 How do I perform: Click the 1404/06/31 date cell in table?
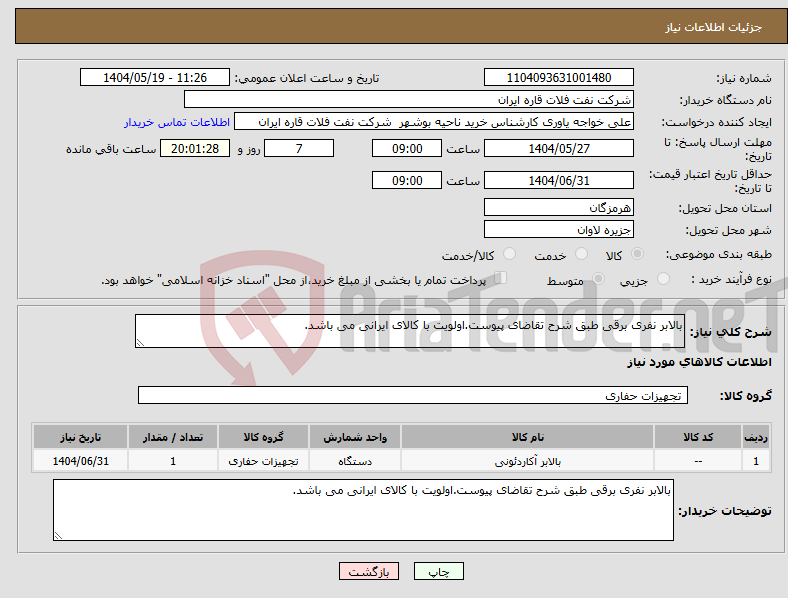click(x=80, y=461)
